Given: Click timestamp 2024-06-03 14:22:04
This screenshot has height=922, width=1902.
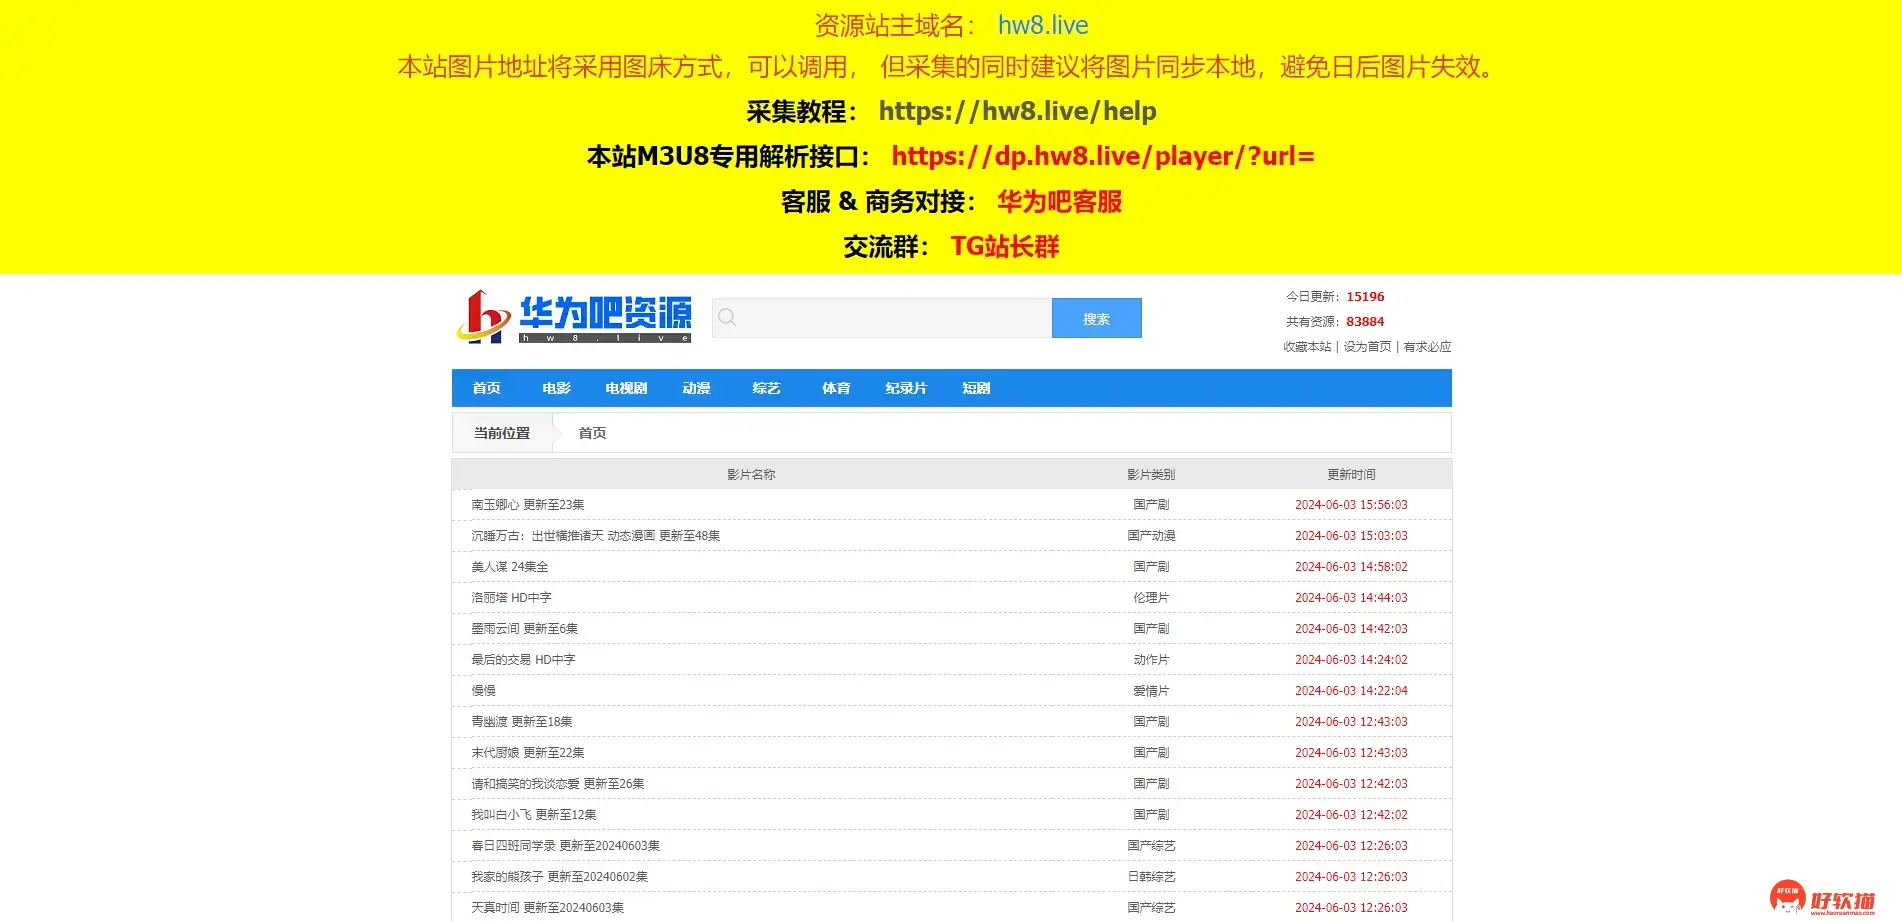Looking at the screenshot, I should tap(1351, 691).
